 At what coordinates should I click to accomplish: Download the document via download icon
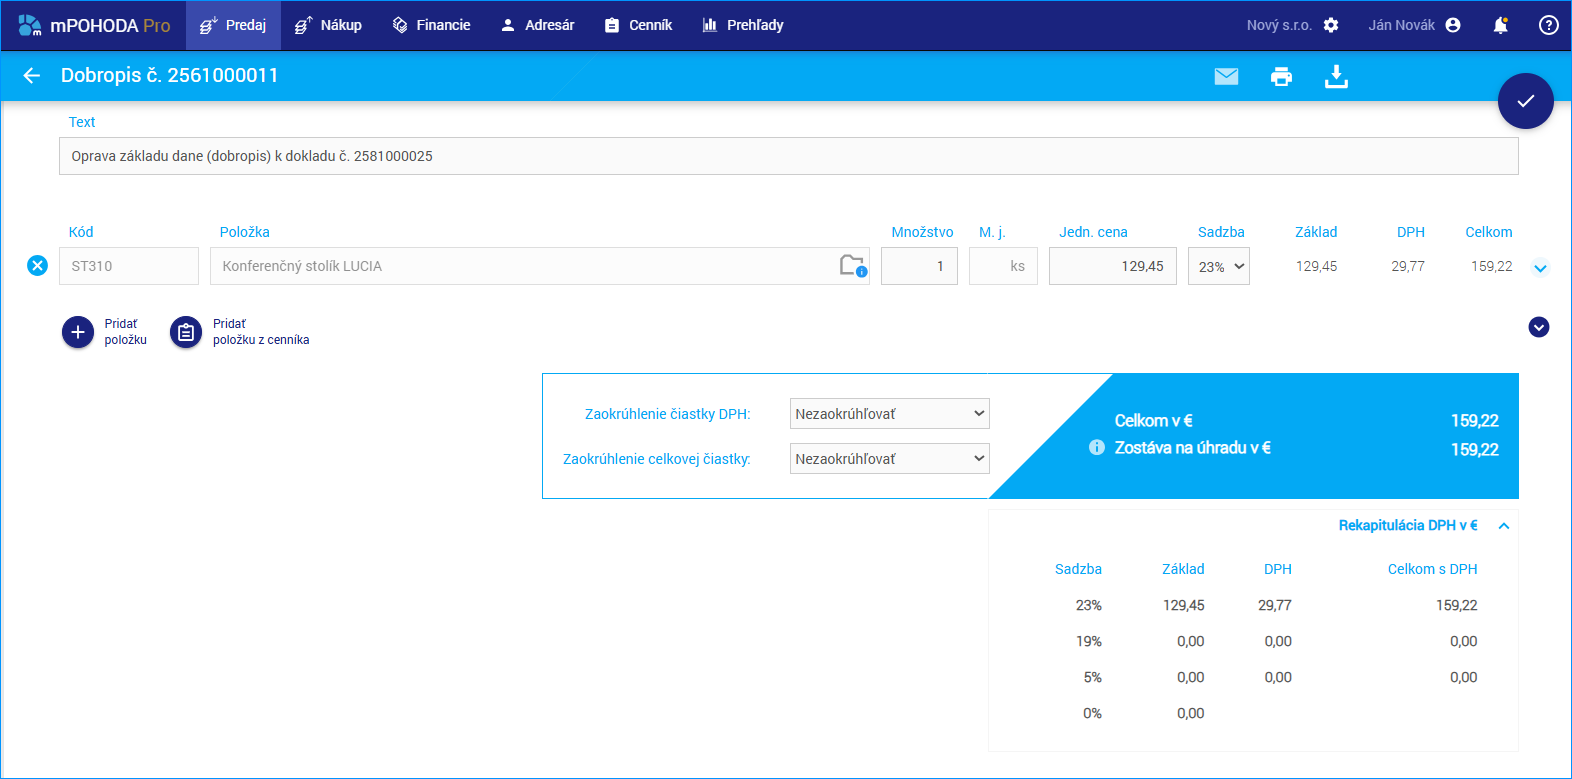coord(1336,77)
